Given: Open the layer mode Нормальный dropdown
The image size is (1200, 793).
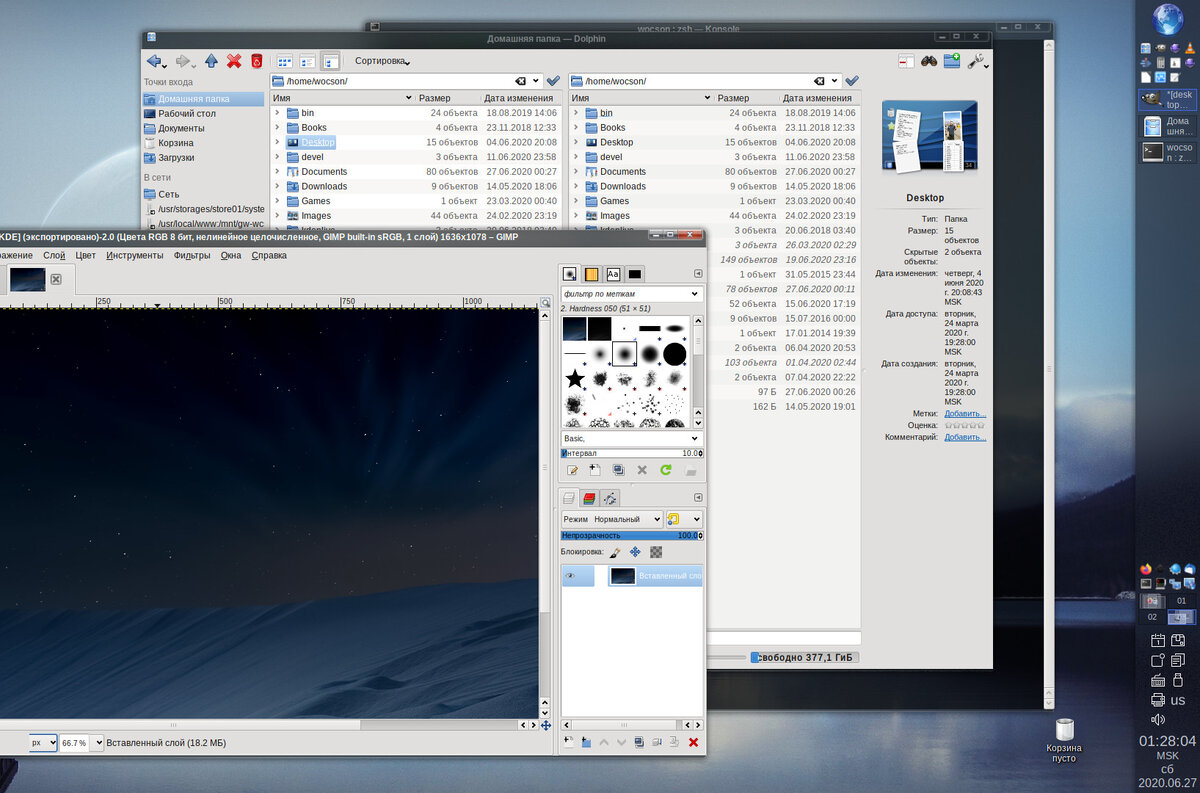Looking at the screenshot, I should pos(612,520).
